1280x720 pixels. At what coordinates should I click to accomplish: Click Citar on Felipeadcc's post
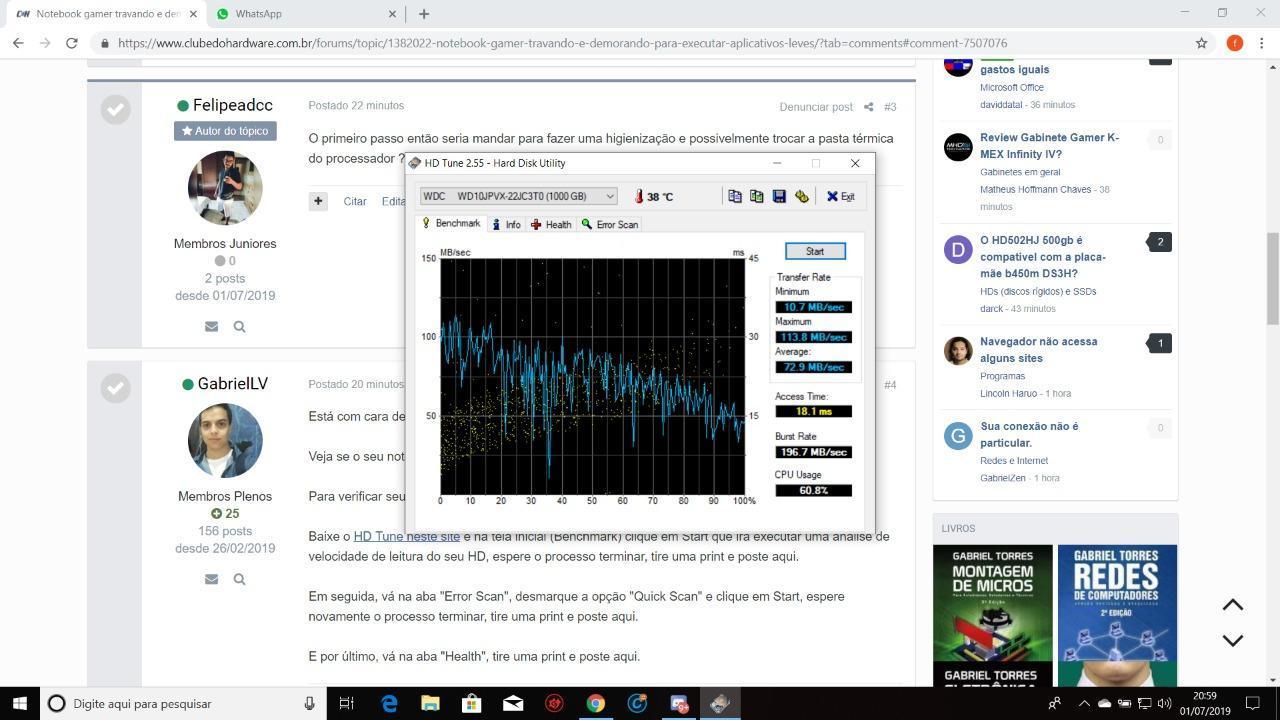(355, 201)
